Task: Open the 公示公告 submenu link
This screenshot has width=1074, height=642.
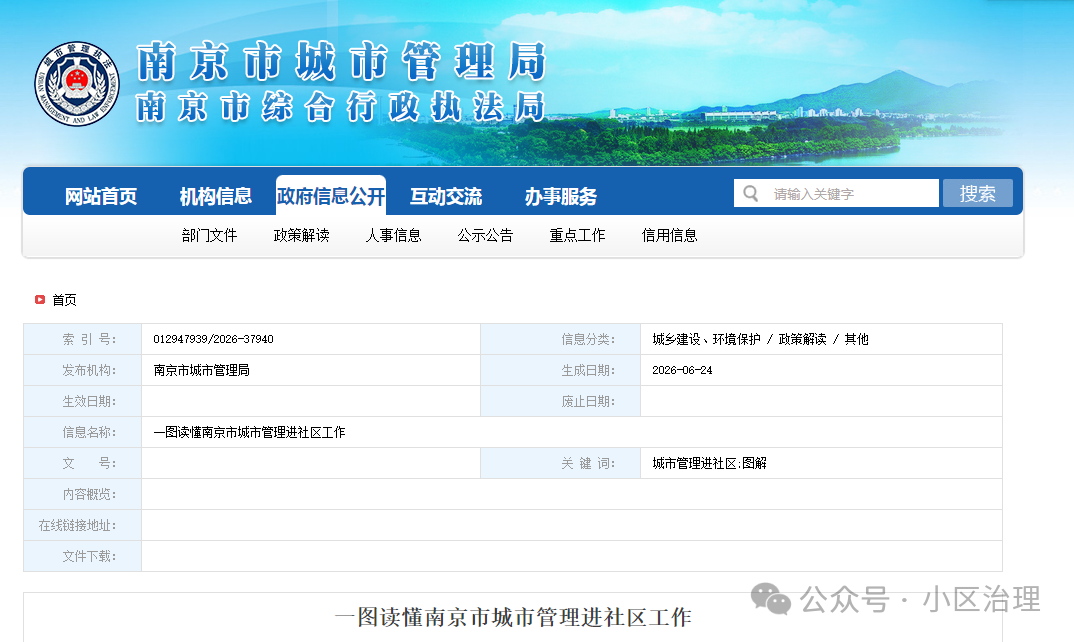Action: pyautogui.click(x=485, y=235)
